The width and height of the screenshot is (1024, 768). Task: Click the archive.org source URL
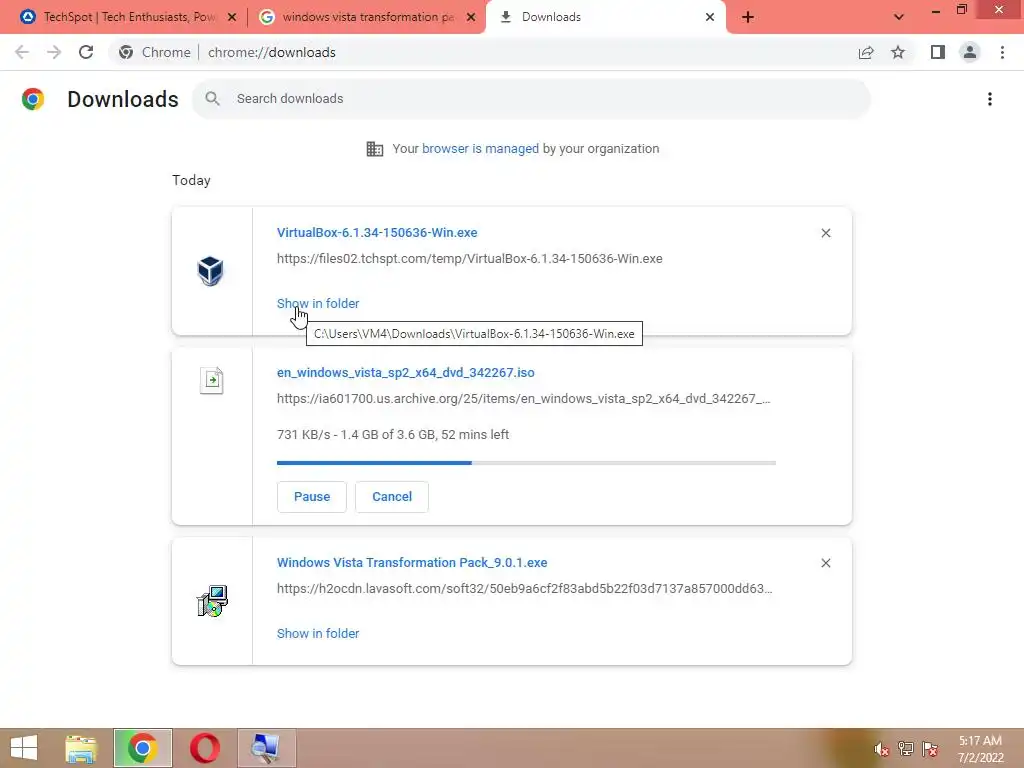click(x=524, y=399)
